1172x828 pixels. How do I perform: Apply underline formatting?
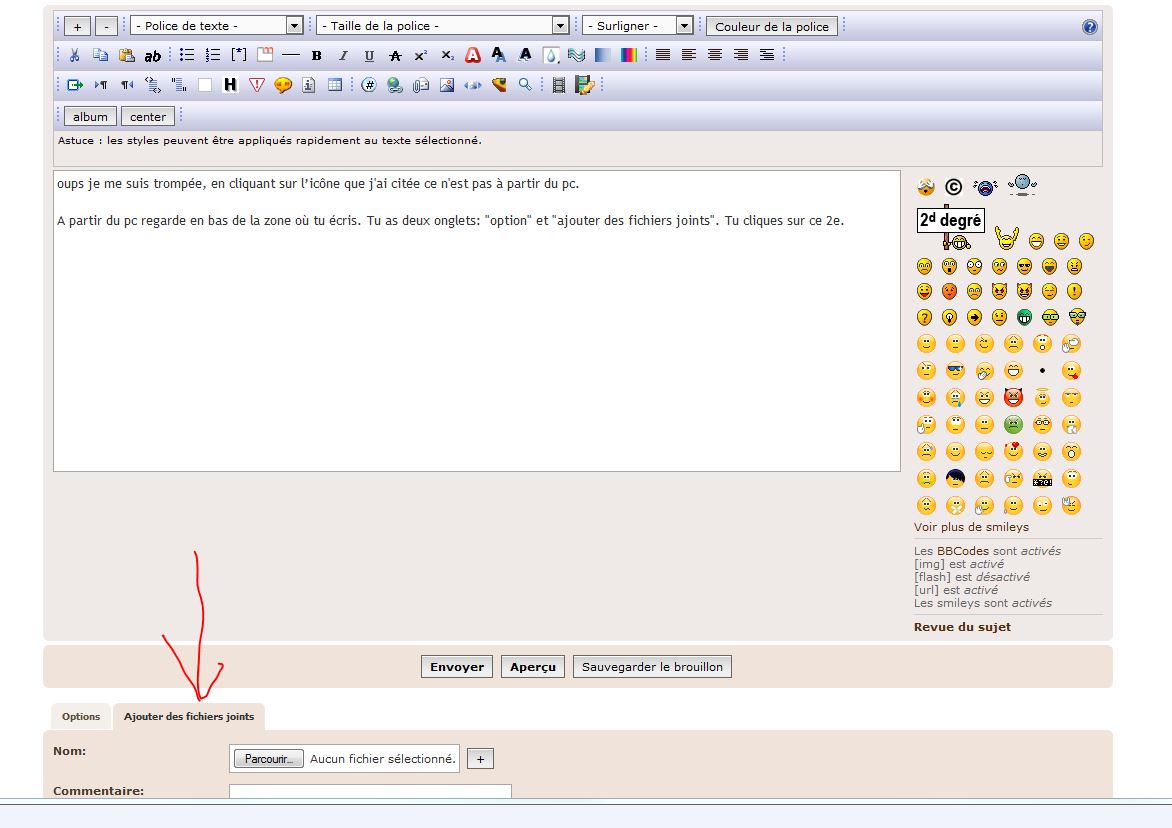(369, 55)
